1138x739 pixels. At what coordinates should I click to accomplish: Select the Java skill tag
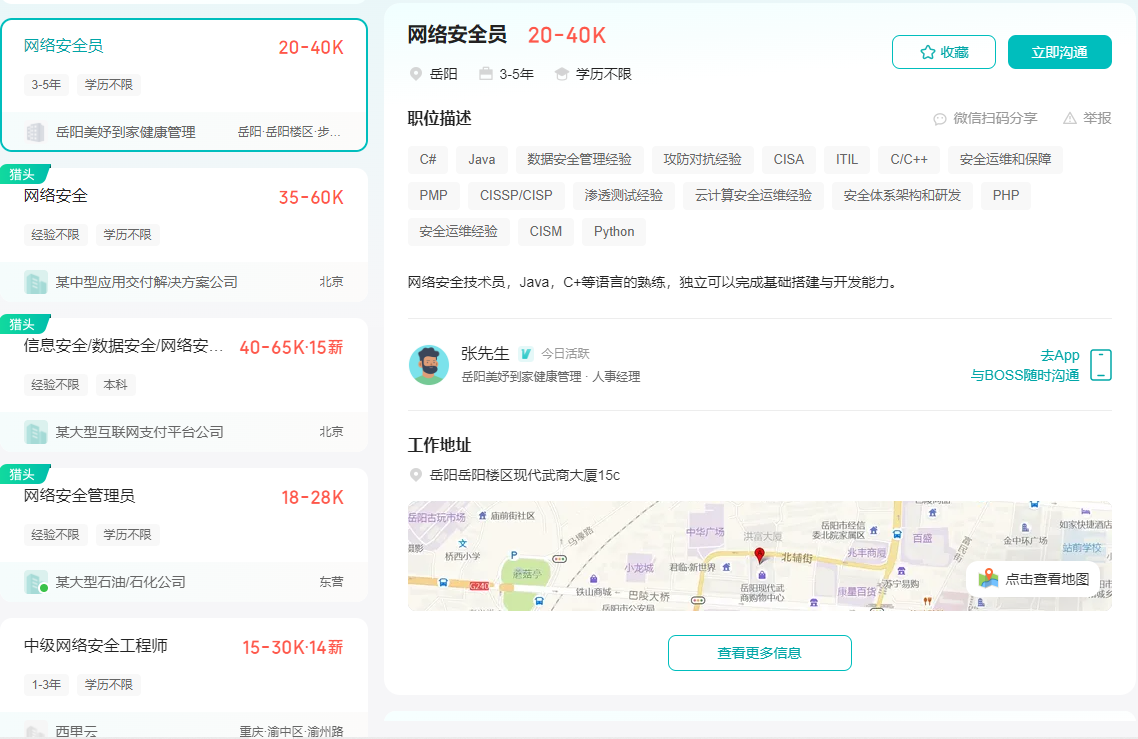481,159
